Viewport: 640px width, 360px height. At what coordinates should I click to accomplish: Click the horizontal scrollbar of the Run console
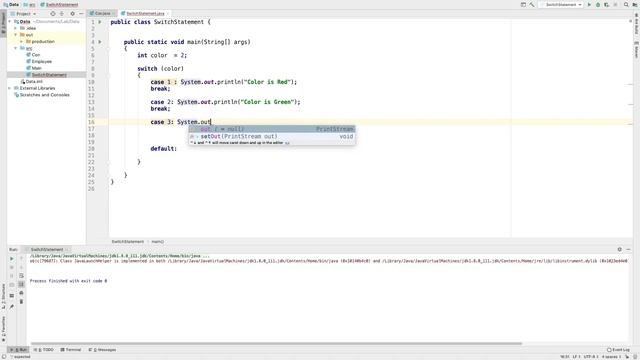point(276,343)
